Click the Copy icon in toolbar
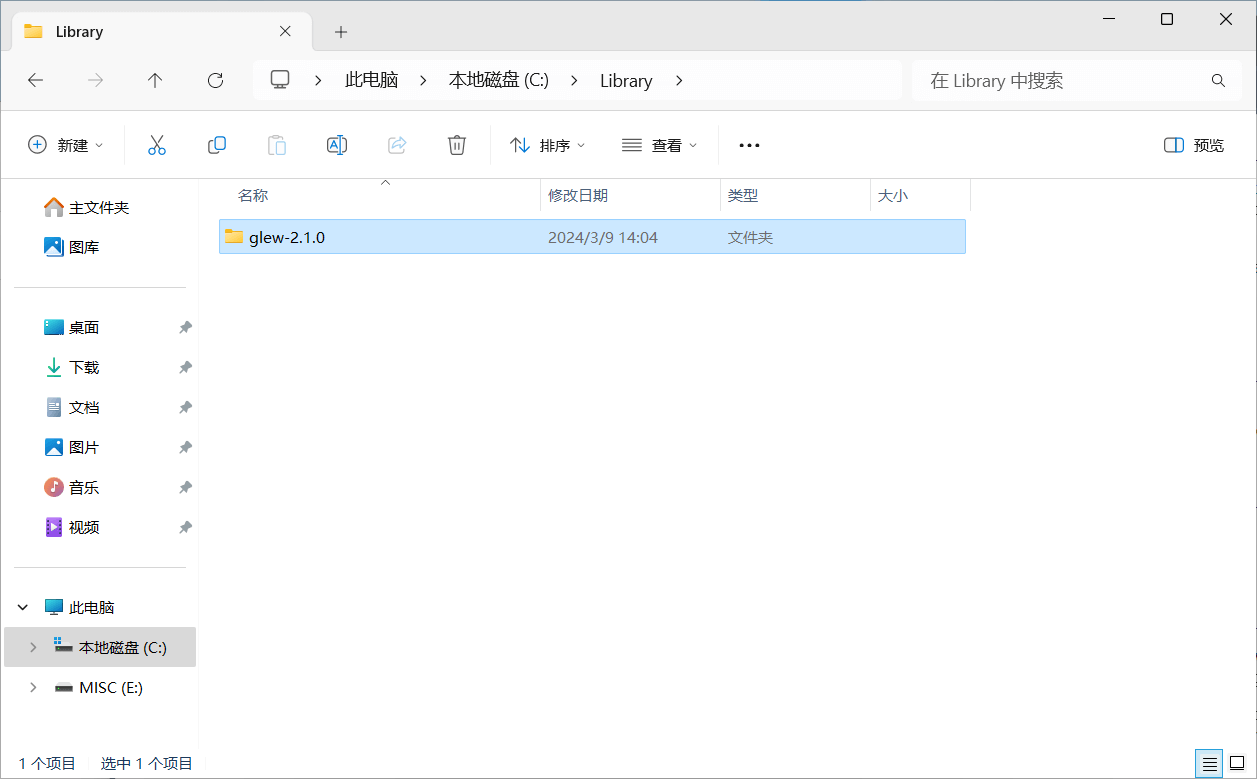Image resolution: width=1257 pixels, height=779 pixels. click(x=217, y=145)
